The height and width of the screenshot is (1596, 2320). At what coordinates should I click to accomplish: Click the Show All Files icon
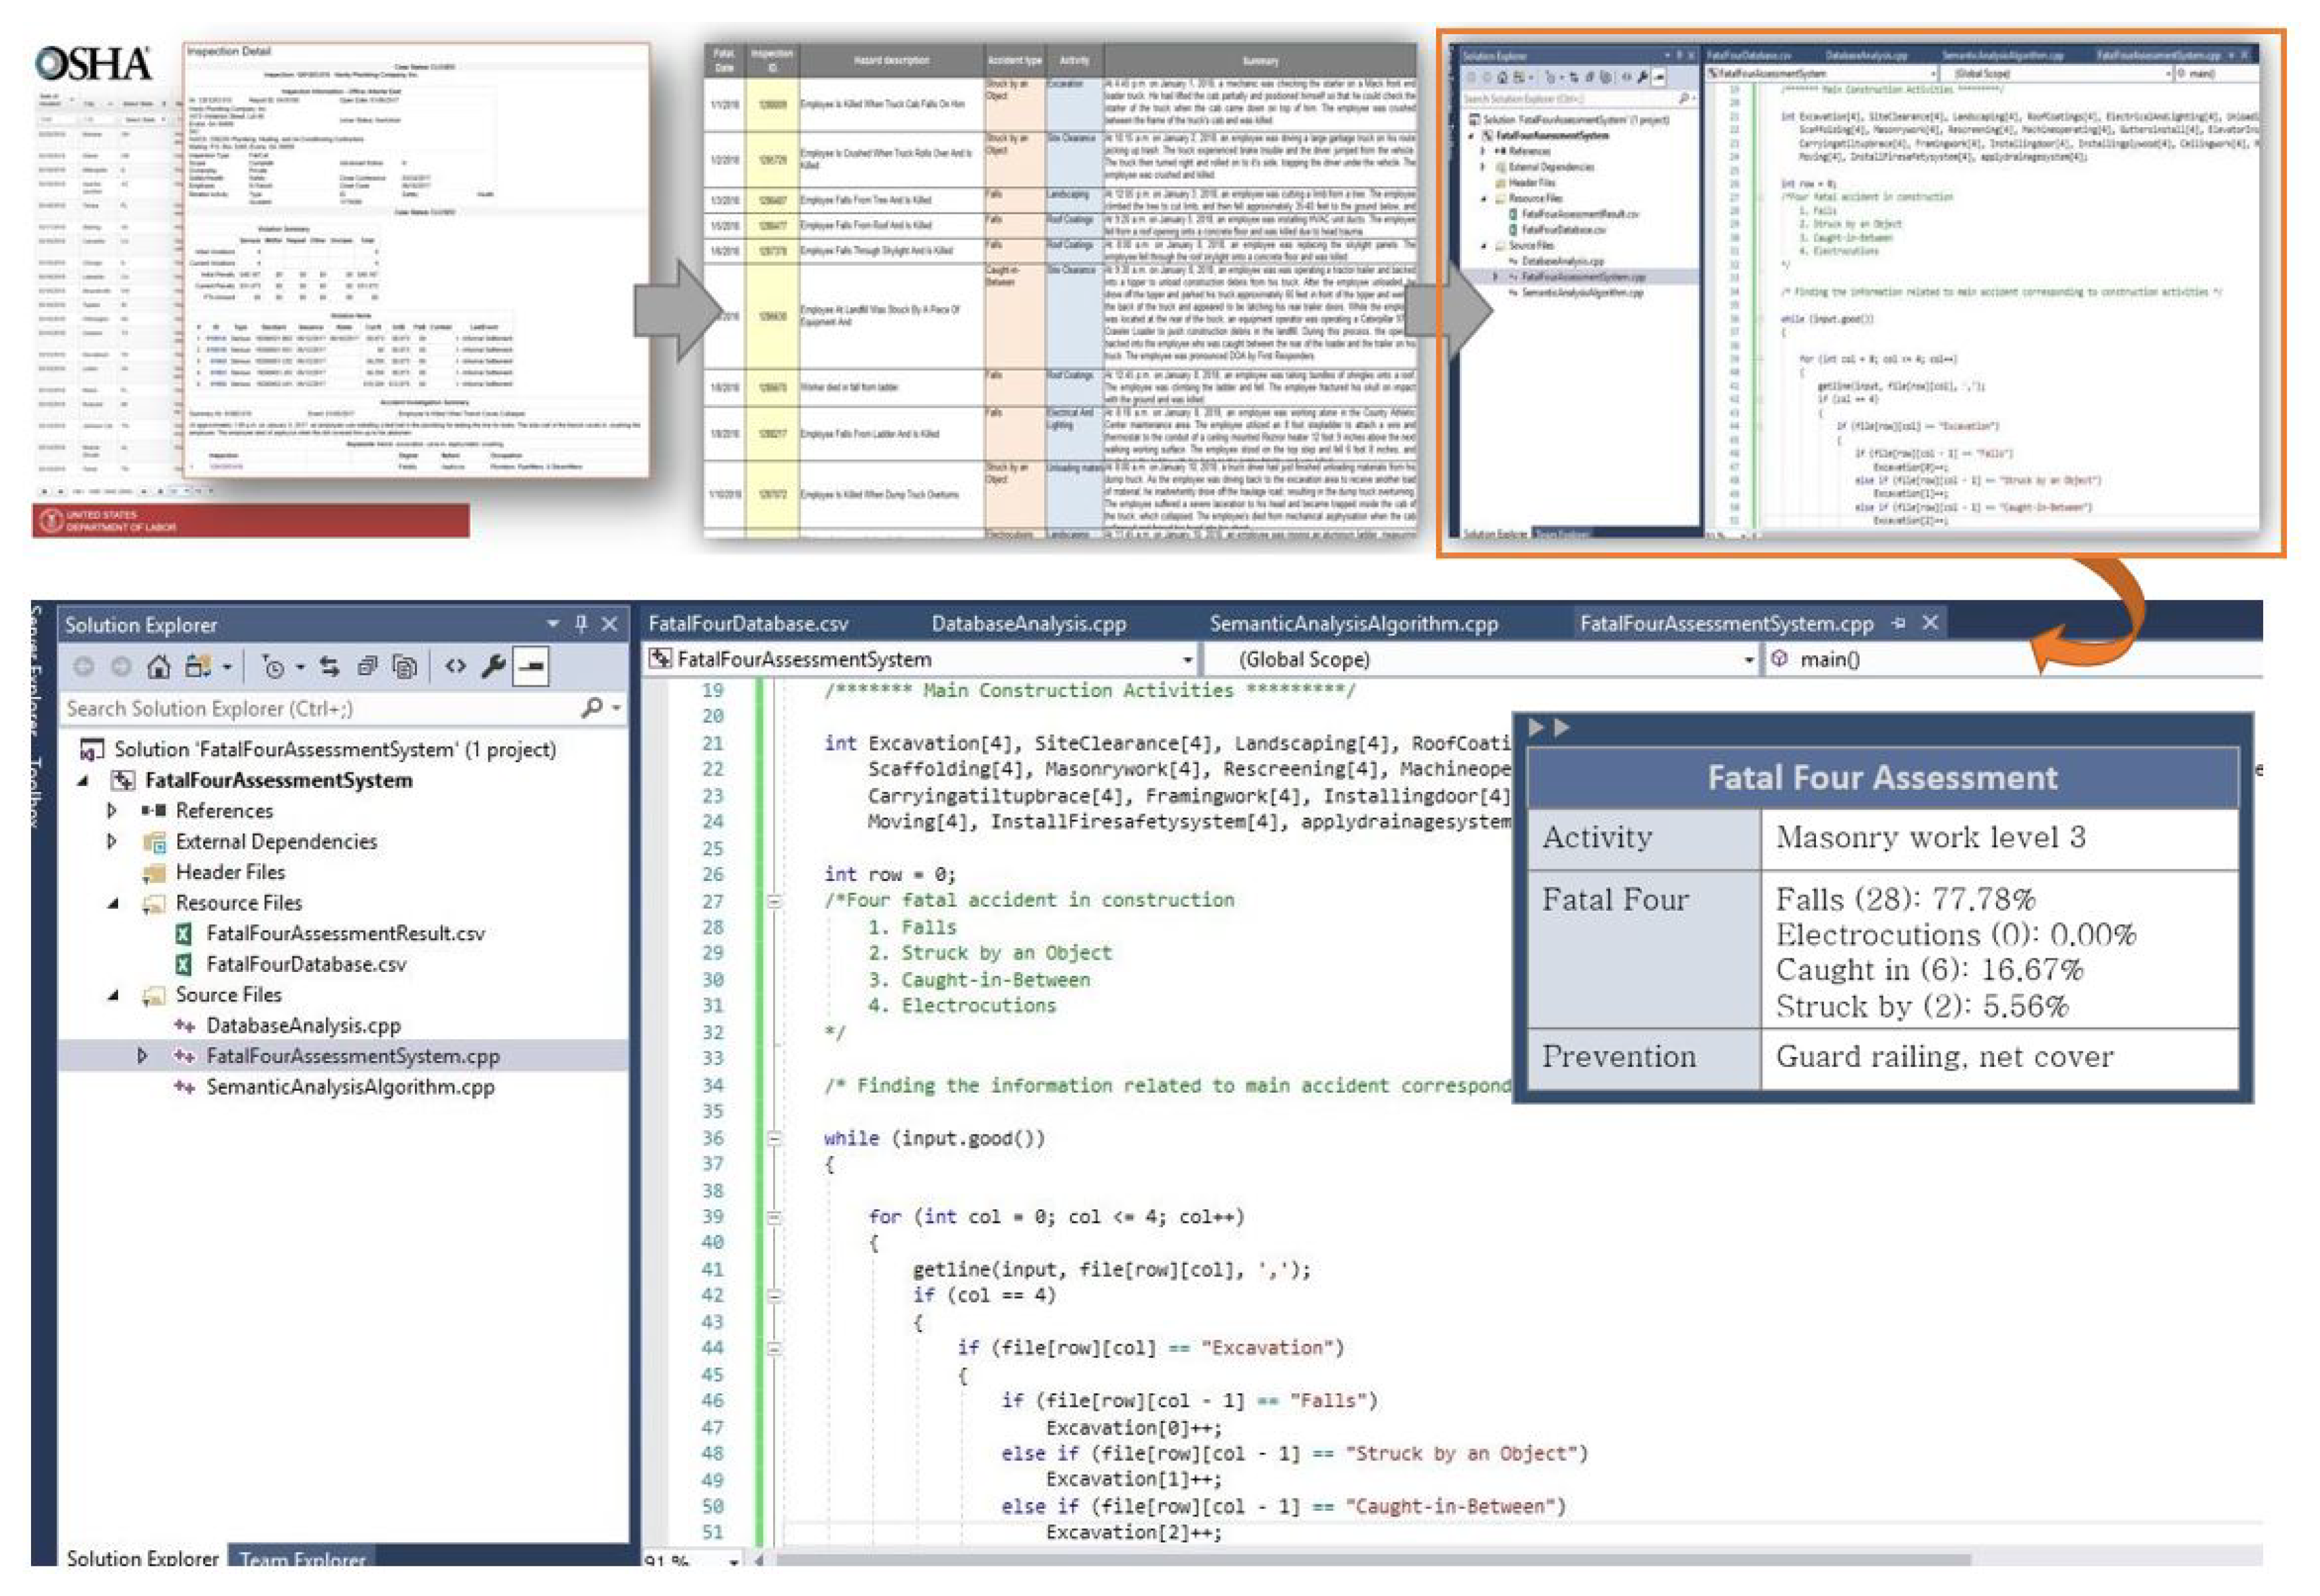[x=405, y=667]
